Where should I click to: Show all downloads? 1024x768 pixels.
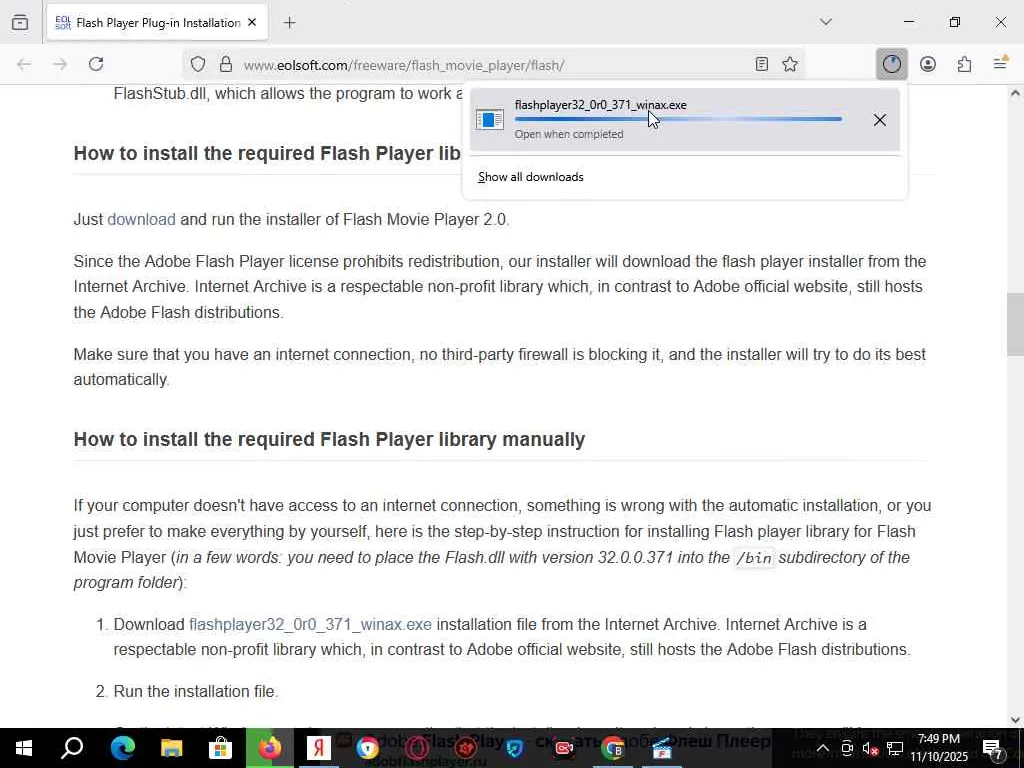coord(530,177)
